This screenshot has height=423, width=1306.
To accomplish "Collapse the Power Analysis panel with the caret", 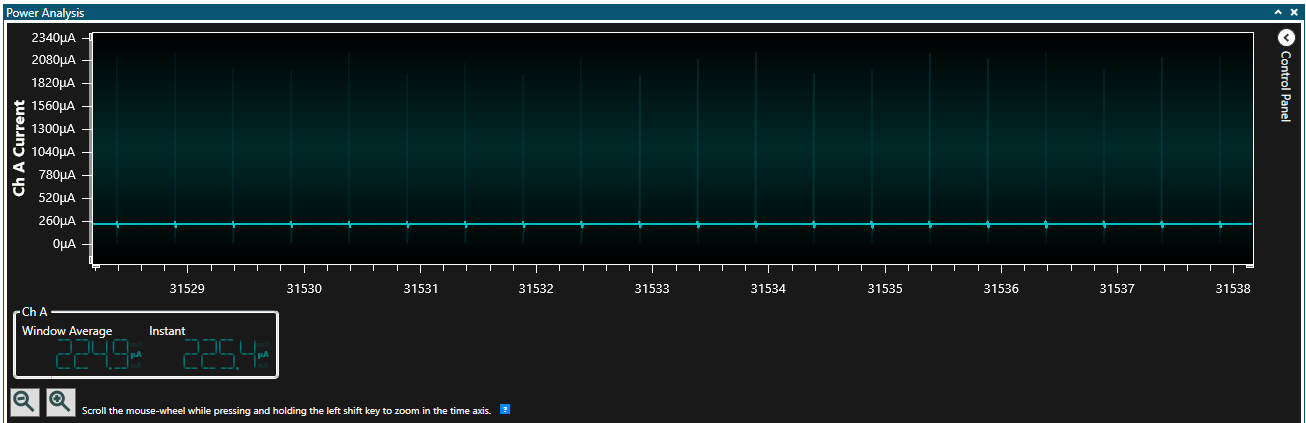I will (x=1277, y=11).
